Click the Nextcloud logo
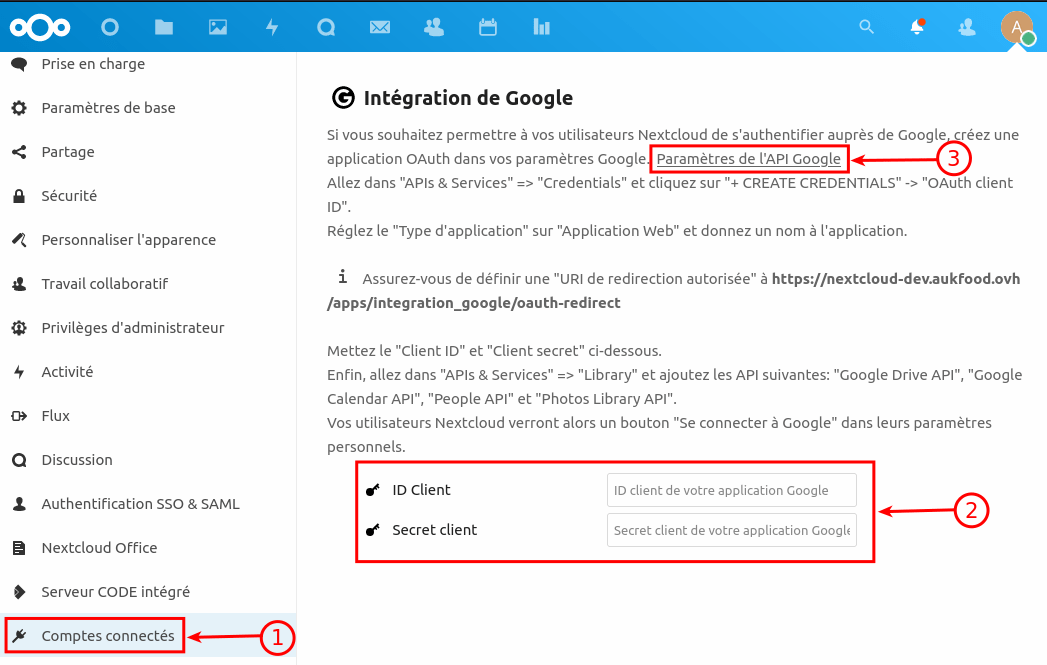The image size is (1047, 665). click(40, 27)
